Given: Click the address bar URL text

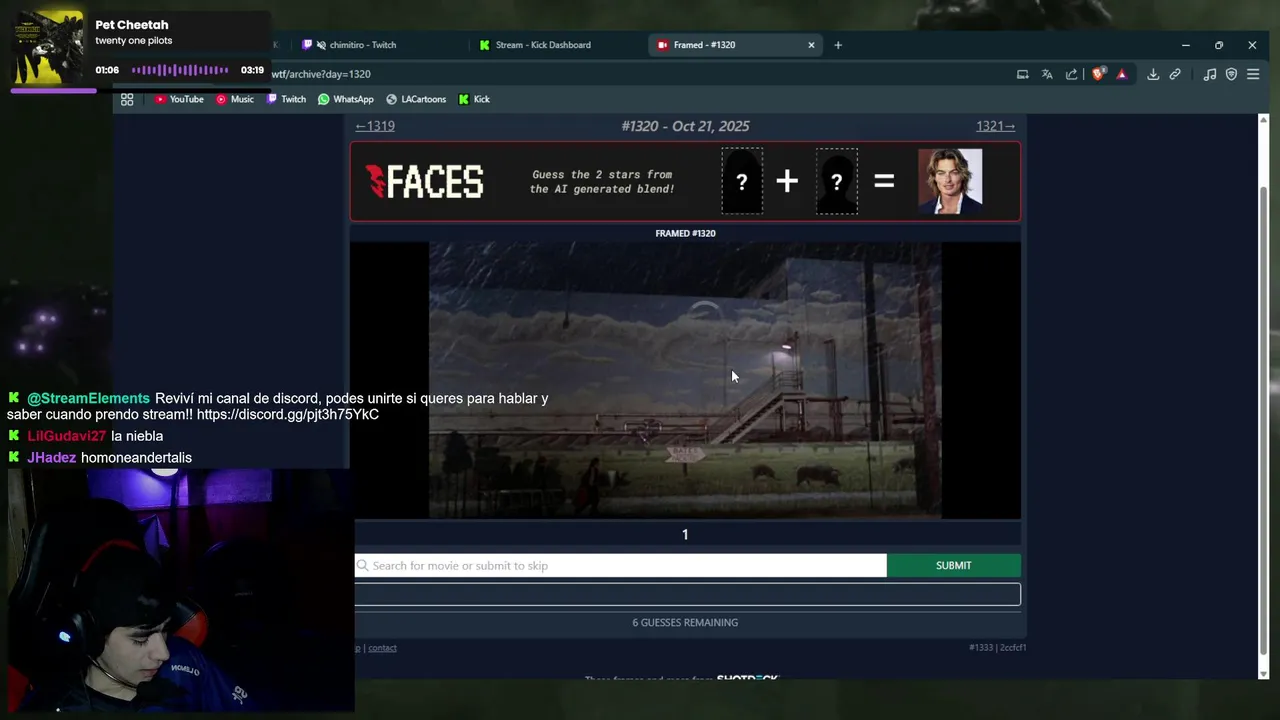Looking at the screenshot, I should (x=321, y=74).
